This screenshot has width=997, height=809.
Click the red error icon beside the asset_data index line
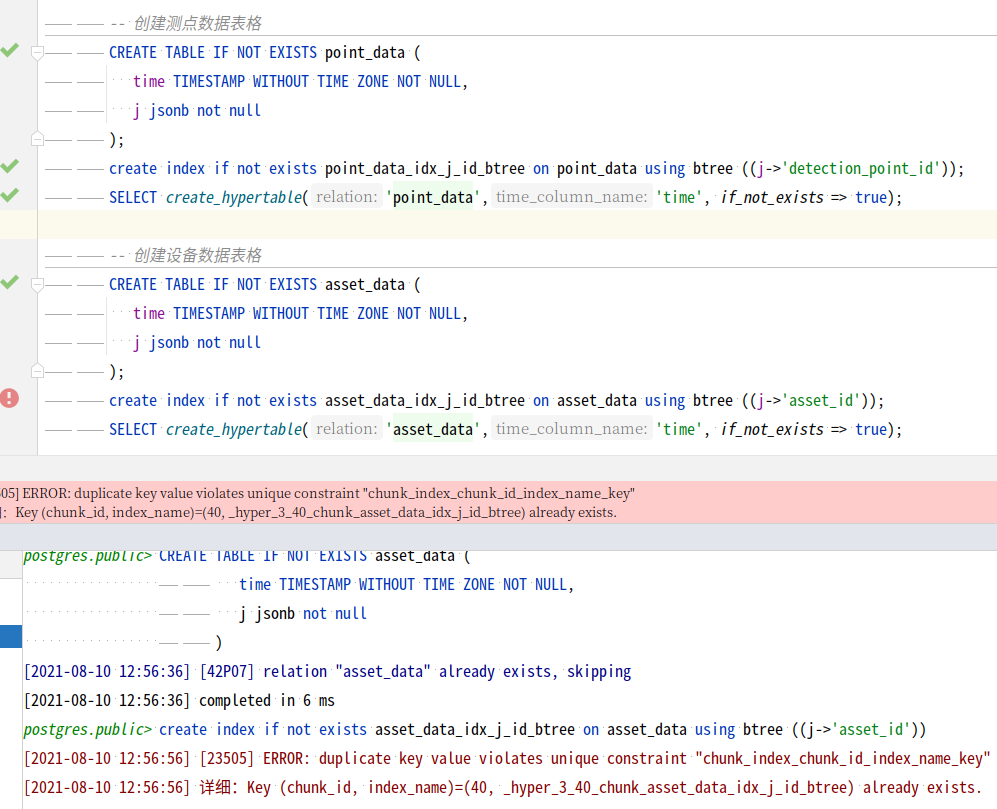(9, 397)
